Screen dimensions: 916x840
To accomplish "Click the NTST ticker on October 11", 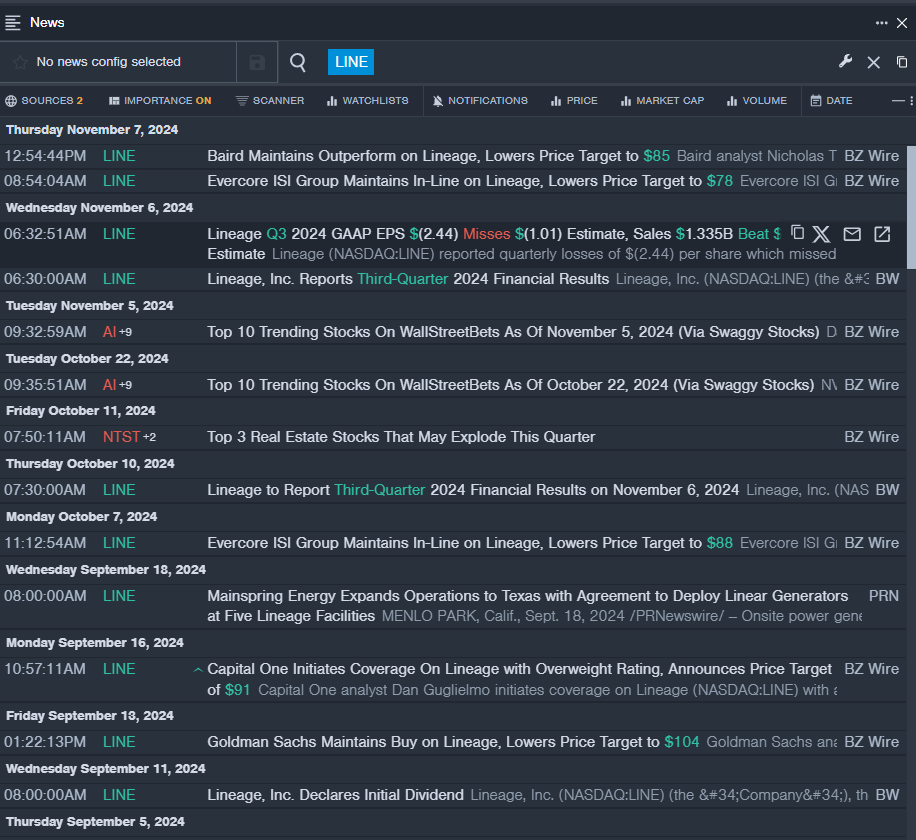I will 121,437.
